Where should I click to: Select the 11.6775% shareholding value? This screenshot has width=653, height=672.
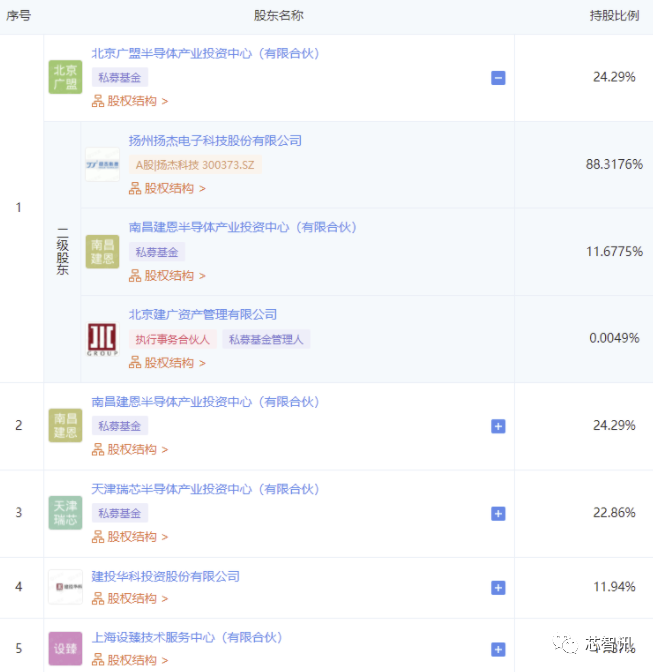[614, 251]
